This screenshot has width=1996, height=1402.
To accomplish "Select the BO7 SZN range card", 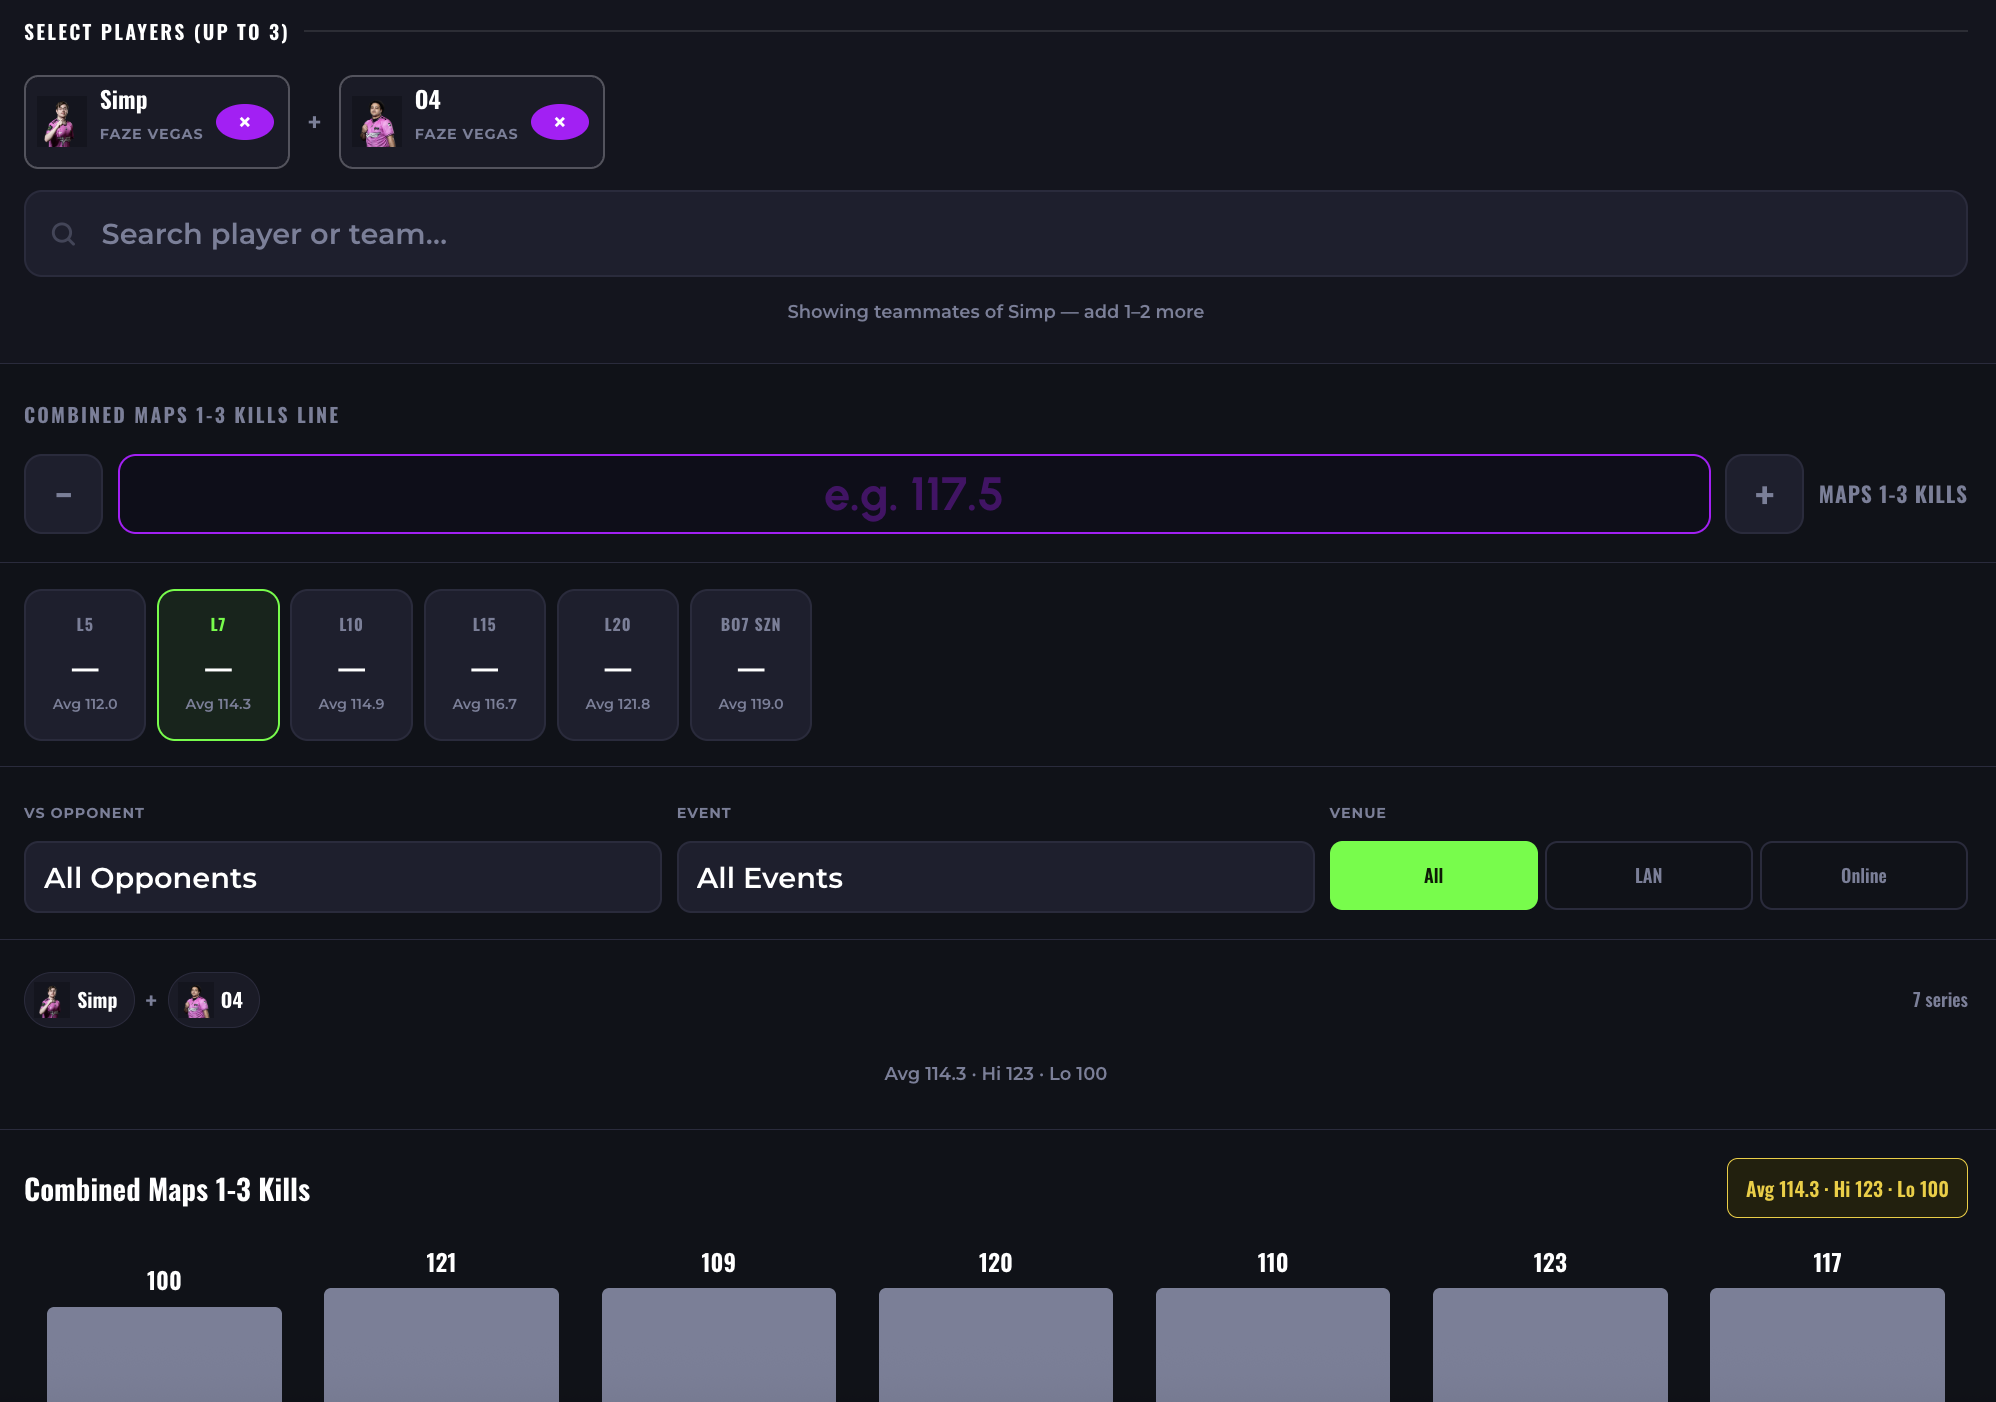I will 751,665.
